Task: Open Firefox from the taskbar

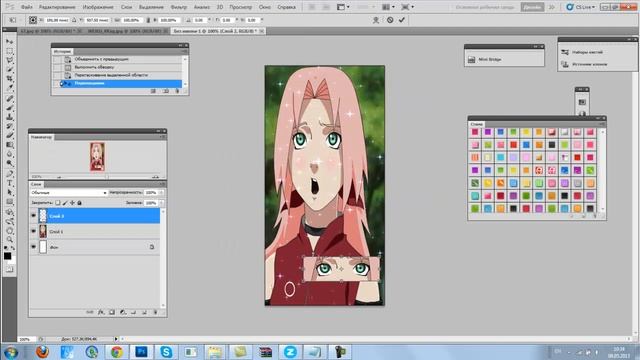Action: [42, 351]
